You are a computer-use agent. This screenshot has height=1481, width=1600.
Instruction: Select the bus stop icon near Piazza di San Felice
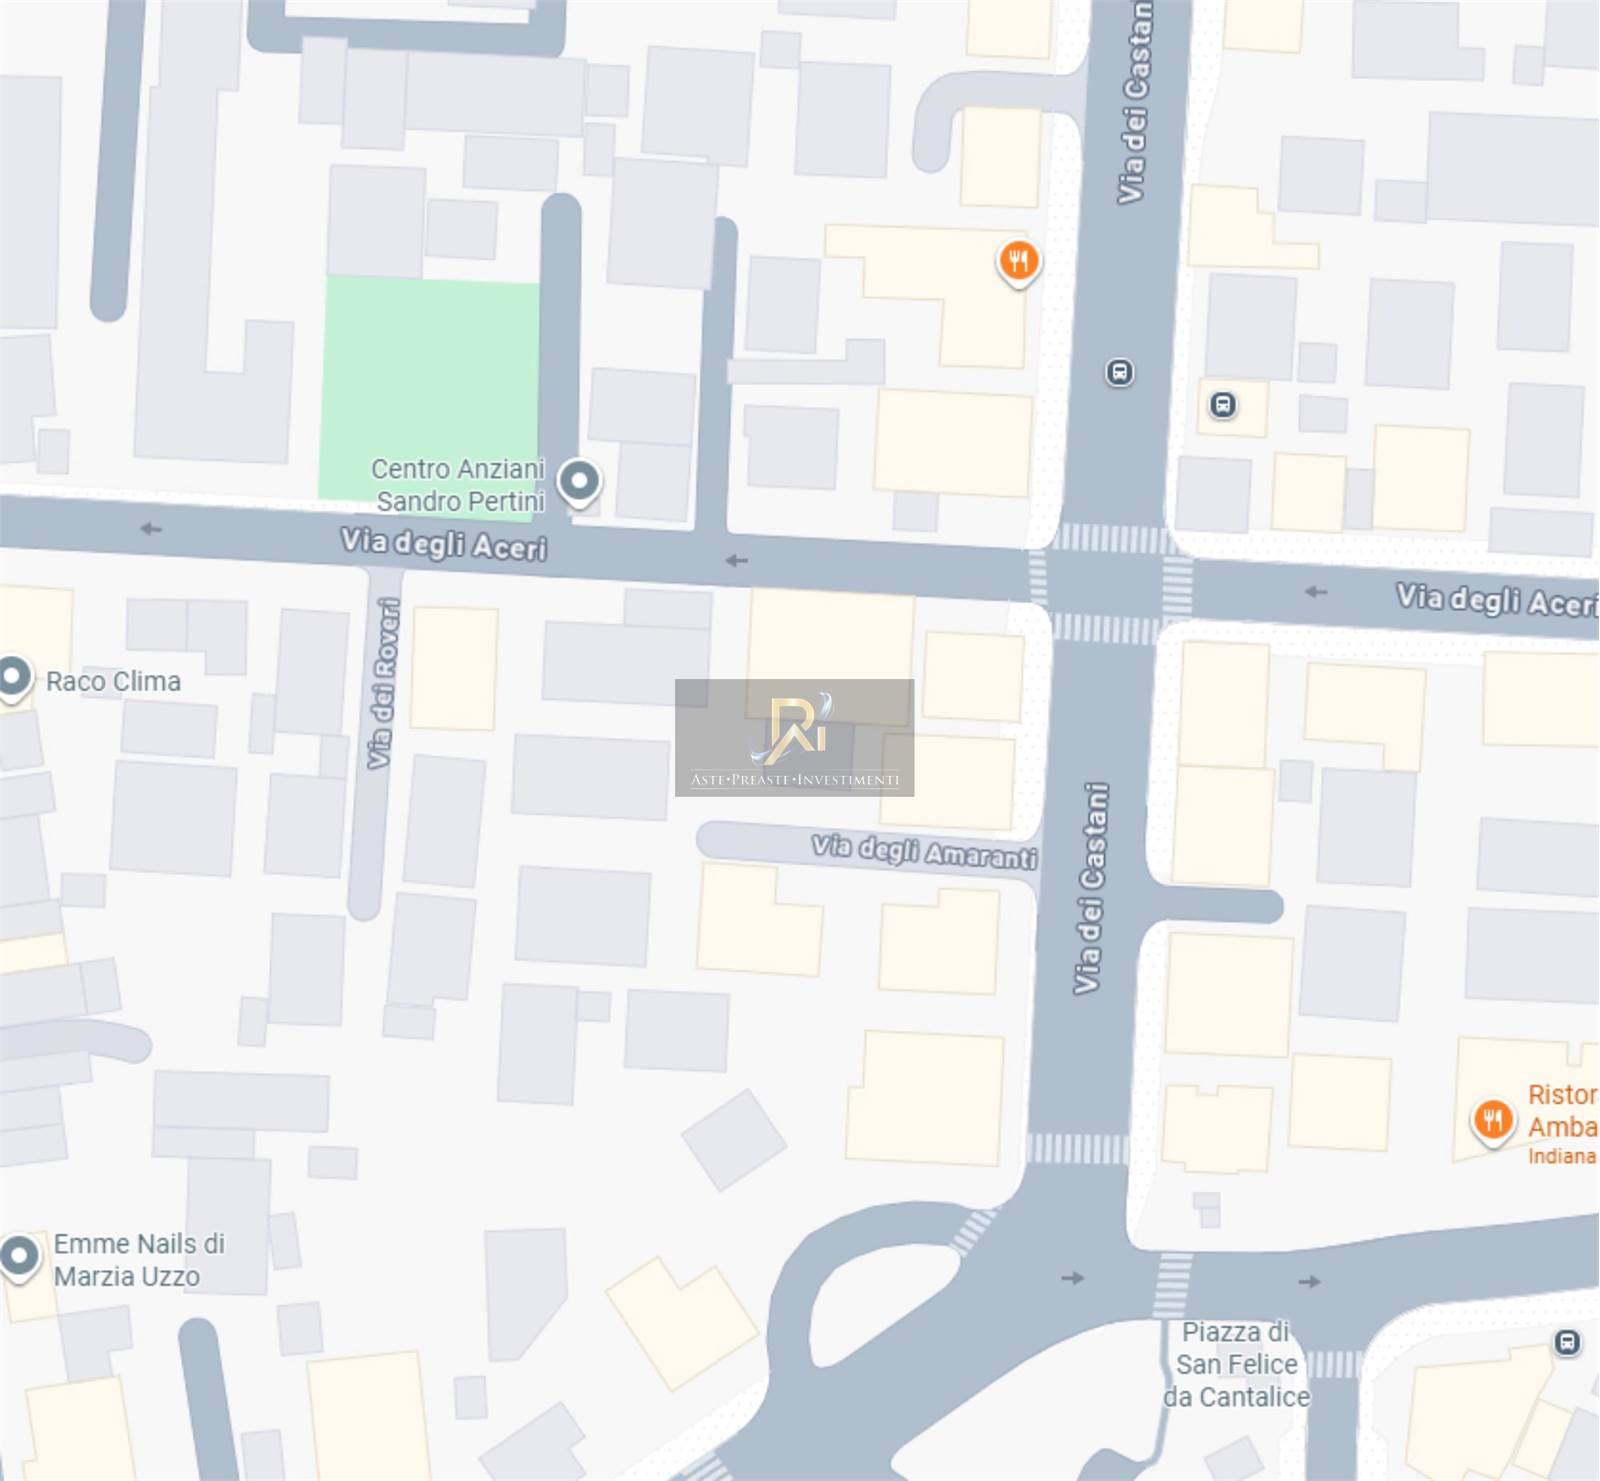[x=1567, y=1342]
